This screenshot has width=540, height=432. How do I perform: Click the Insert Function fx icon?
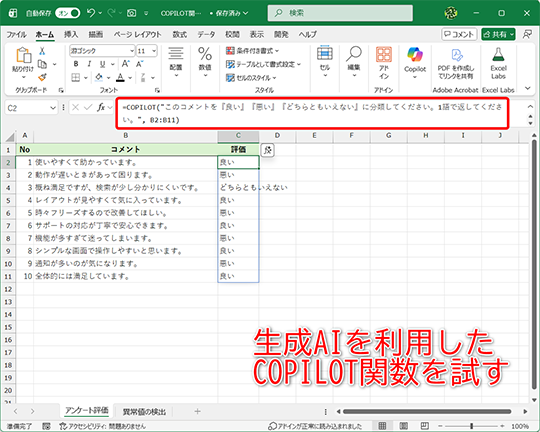click(101, 108)
